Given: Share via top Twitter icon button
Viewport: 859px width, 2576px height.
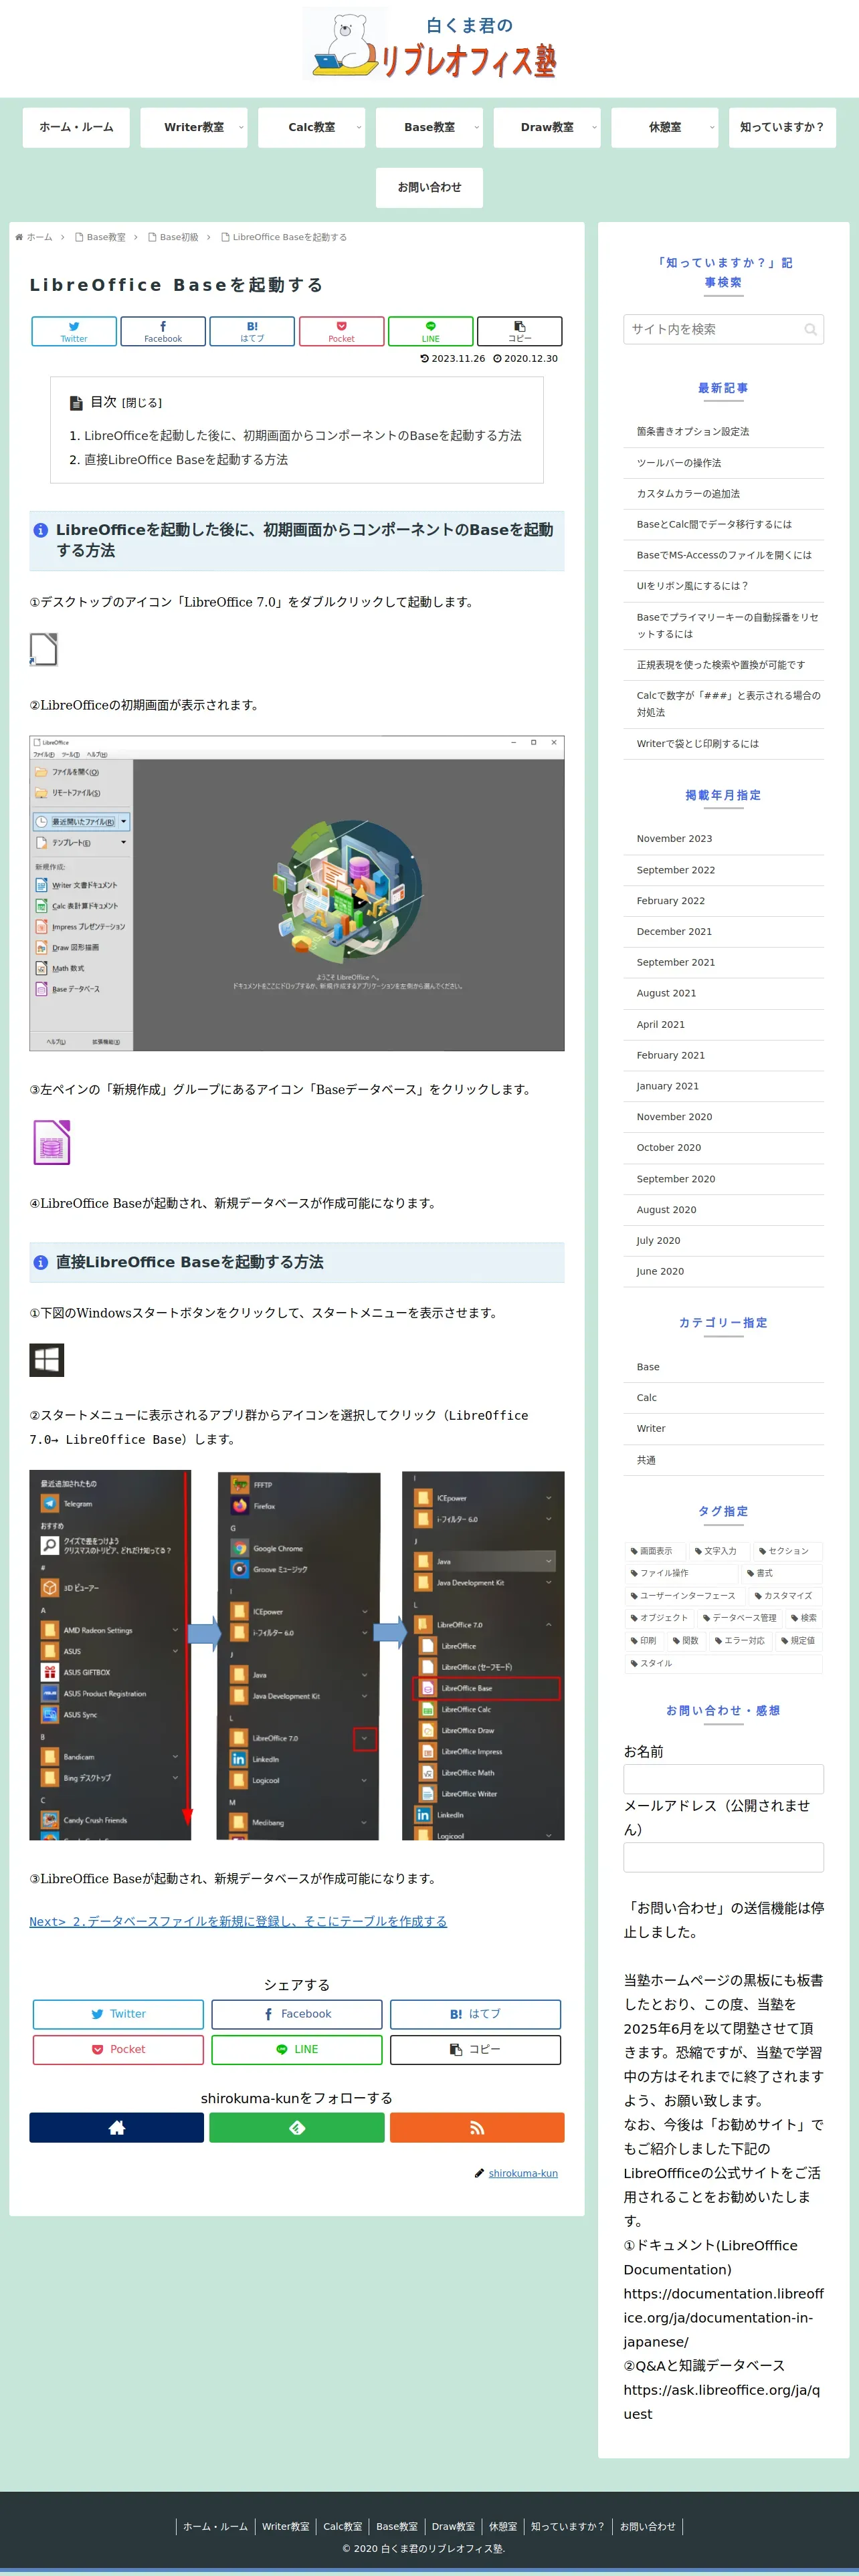Looking at the screenshot, I should coord(74,331).
